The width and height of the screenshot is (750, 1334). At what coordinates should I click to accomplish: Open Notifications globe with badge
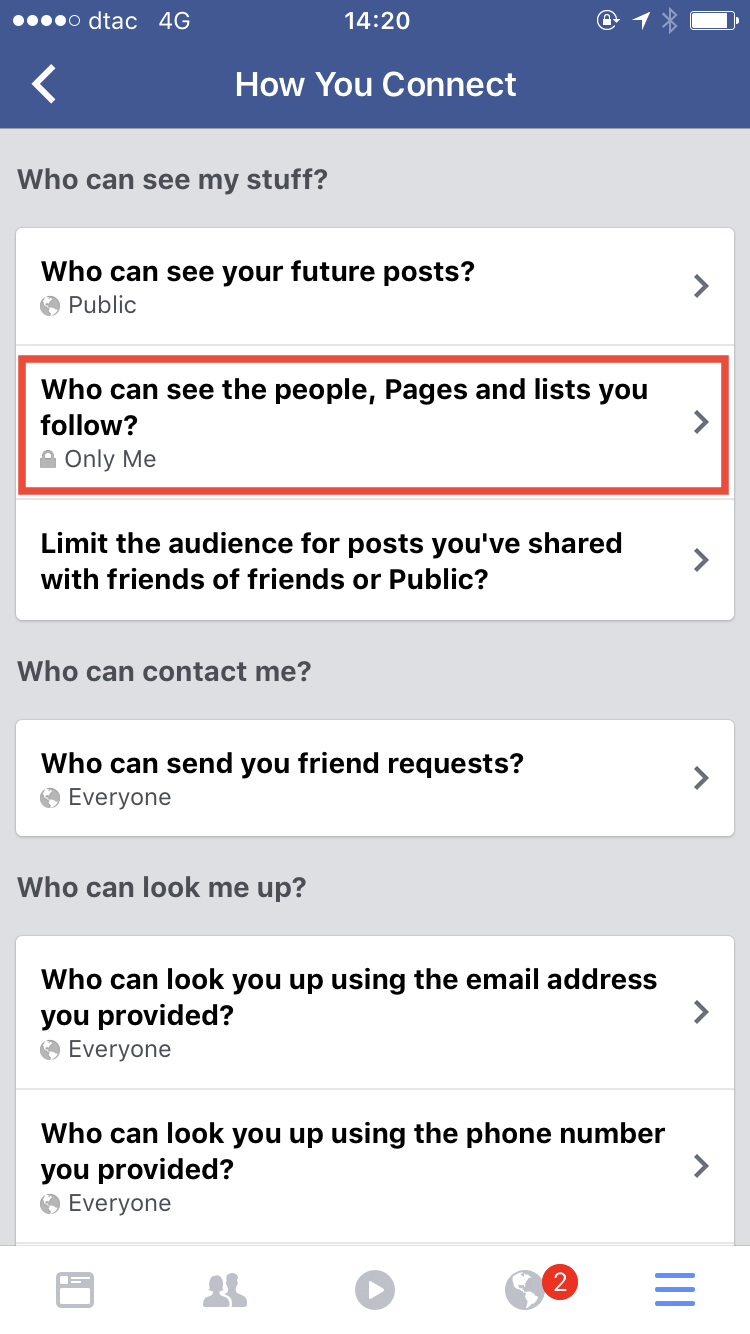[526, 1290]
